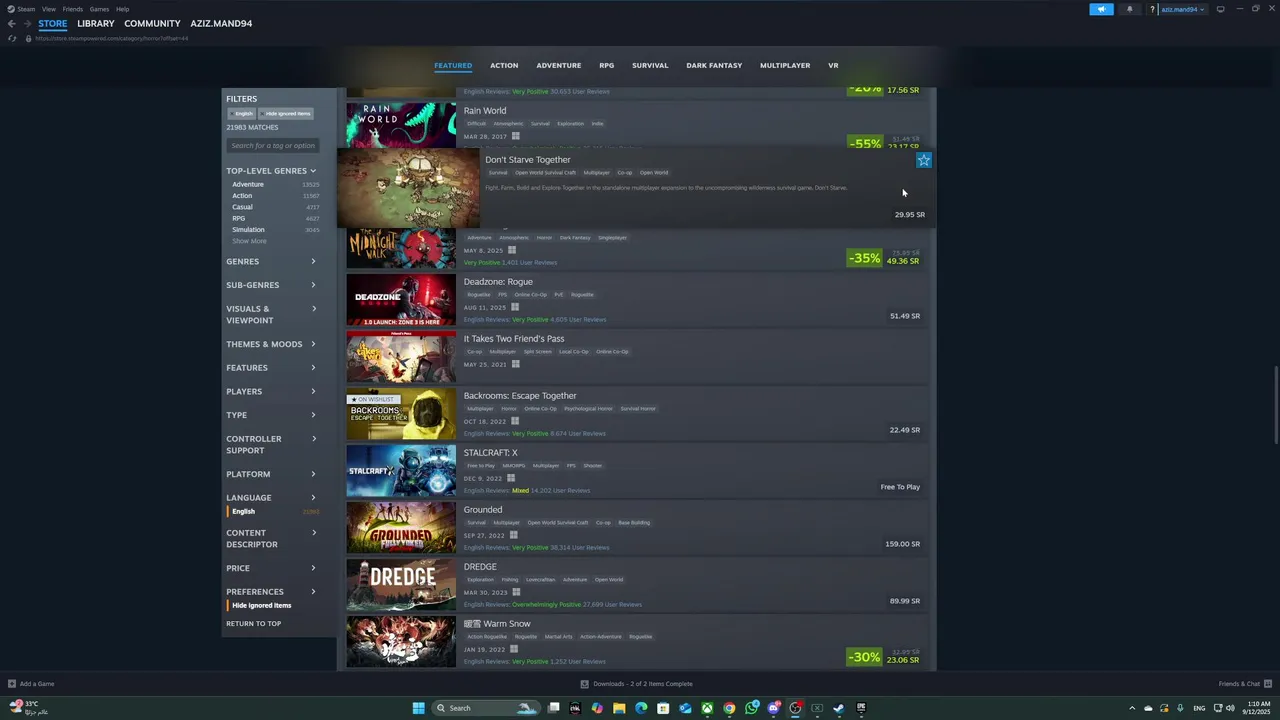
Task: Open Xbox app in the taskbar
Action: (707, 708)
